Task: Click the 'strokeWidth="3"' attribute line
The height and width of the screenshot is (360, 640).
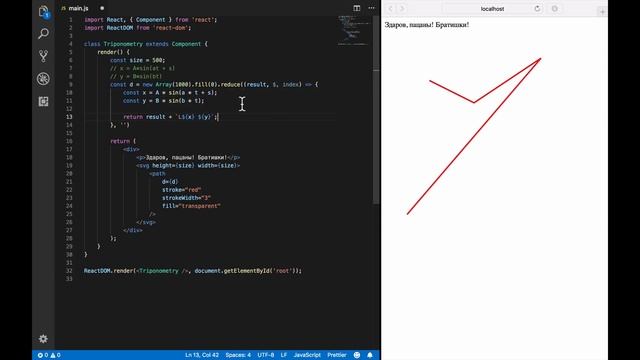Action: (186, 198)
